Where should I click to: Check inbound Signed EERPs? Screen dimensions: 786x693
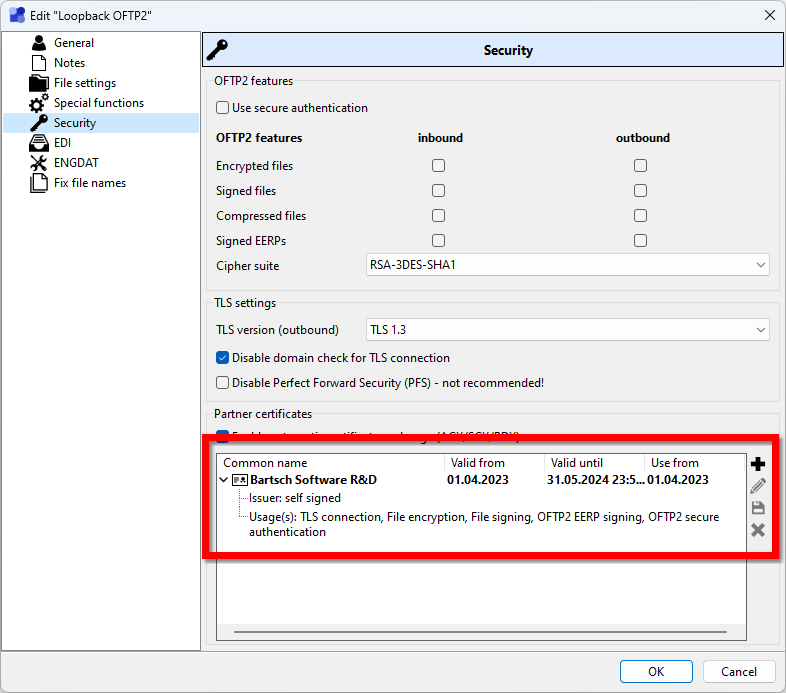point(439,241)
